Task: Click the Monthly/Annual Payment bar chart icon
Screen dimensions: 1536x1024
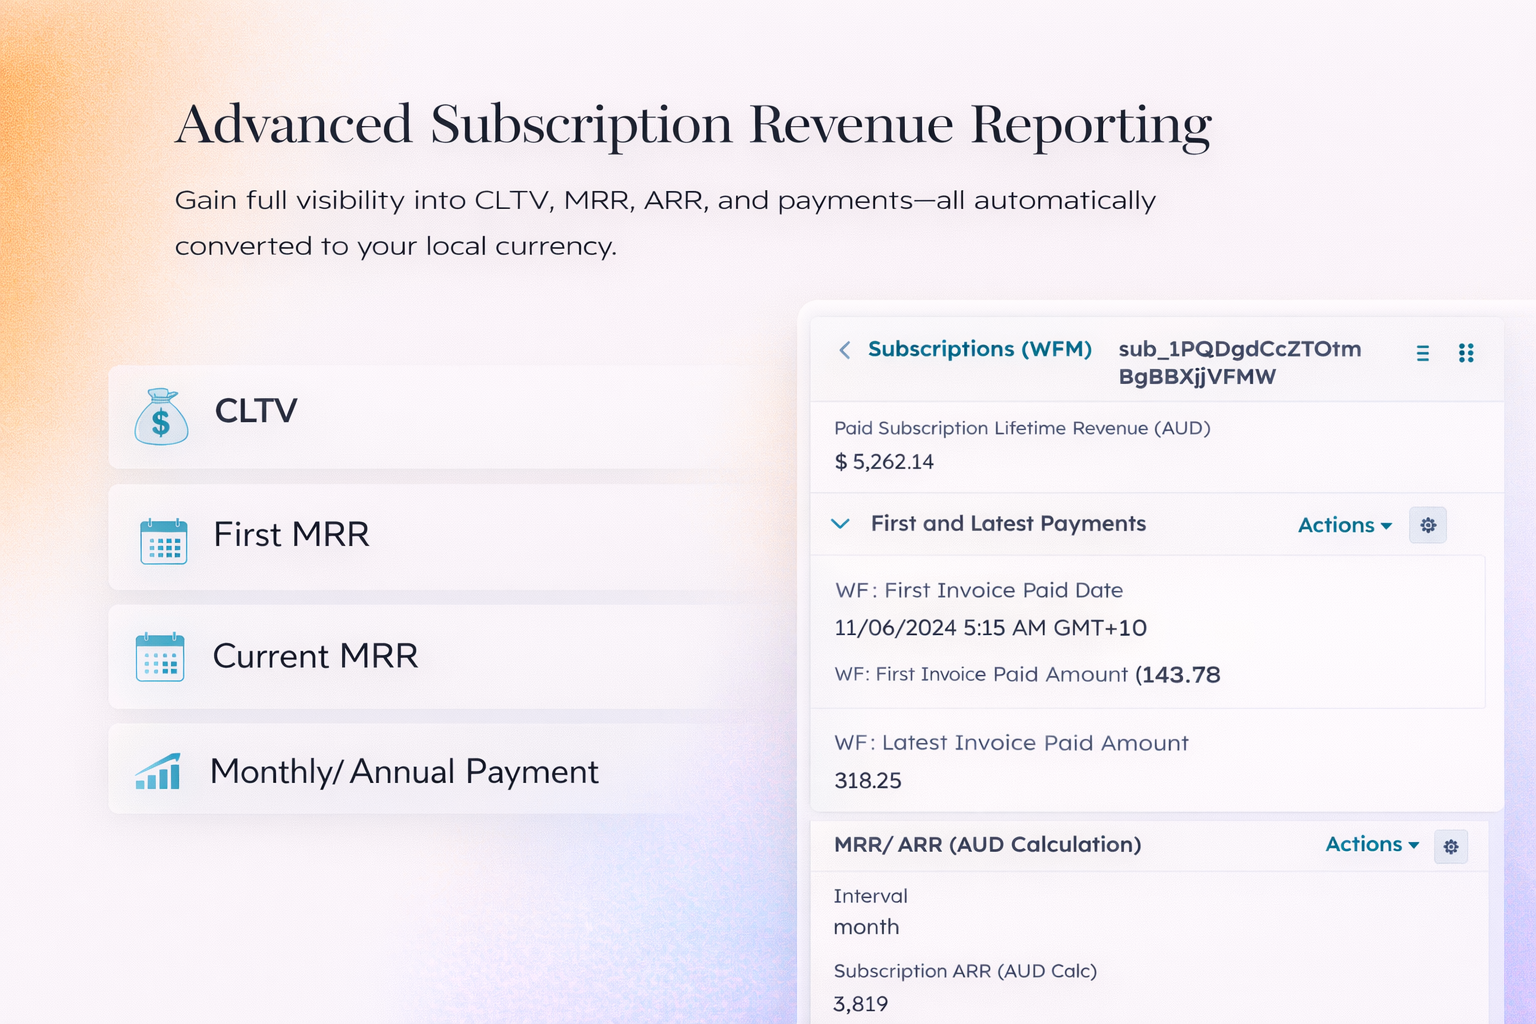Action: [158, 772]
